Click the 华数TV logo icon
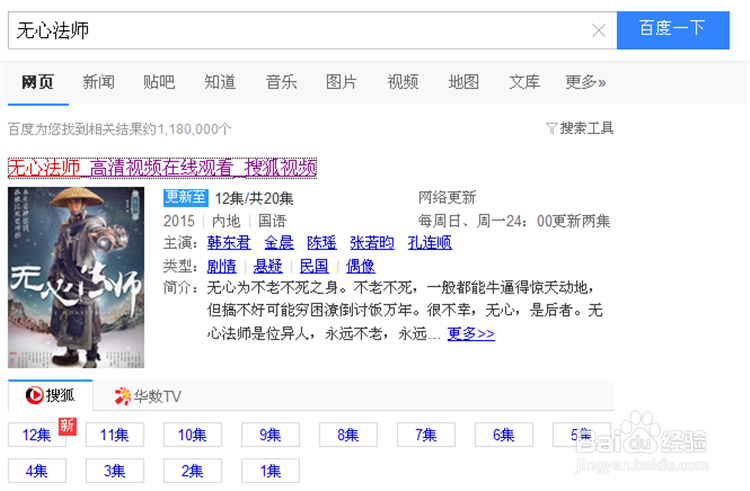 (122, 396)
